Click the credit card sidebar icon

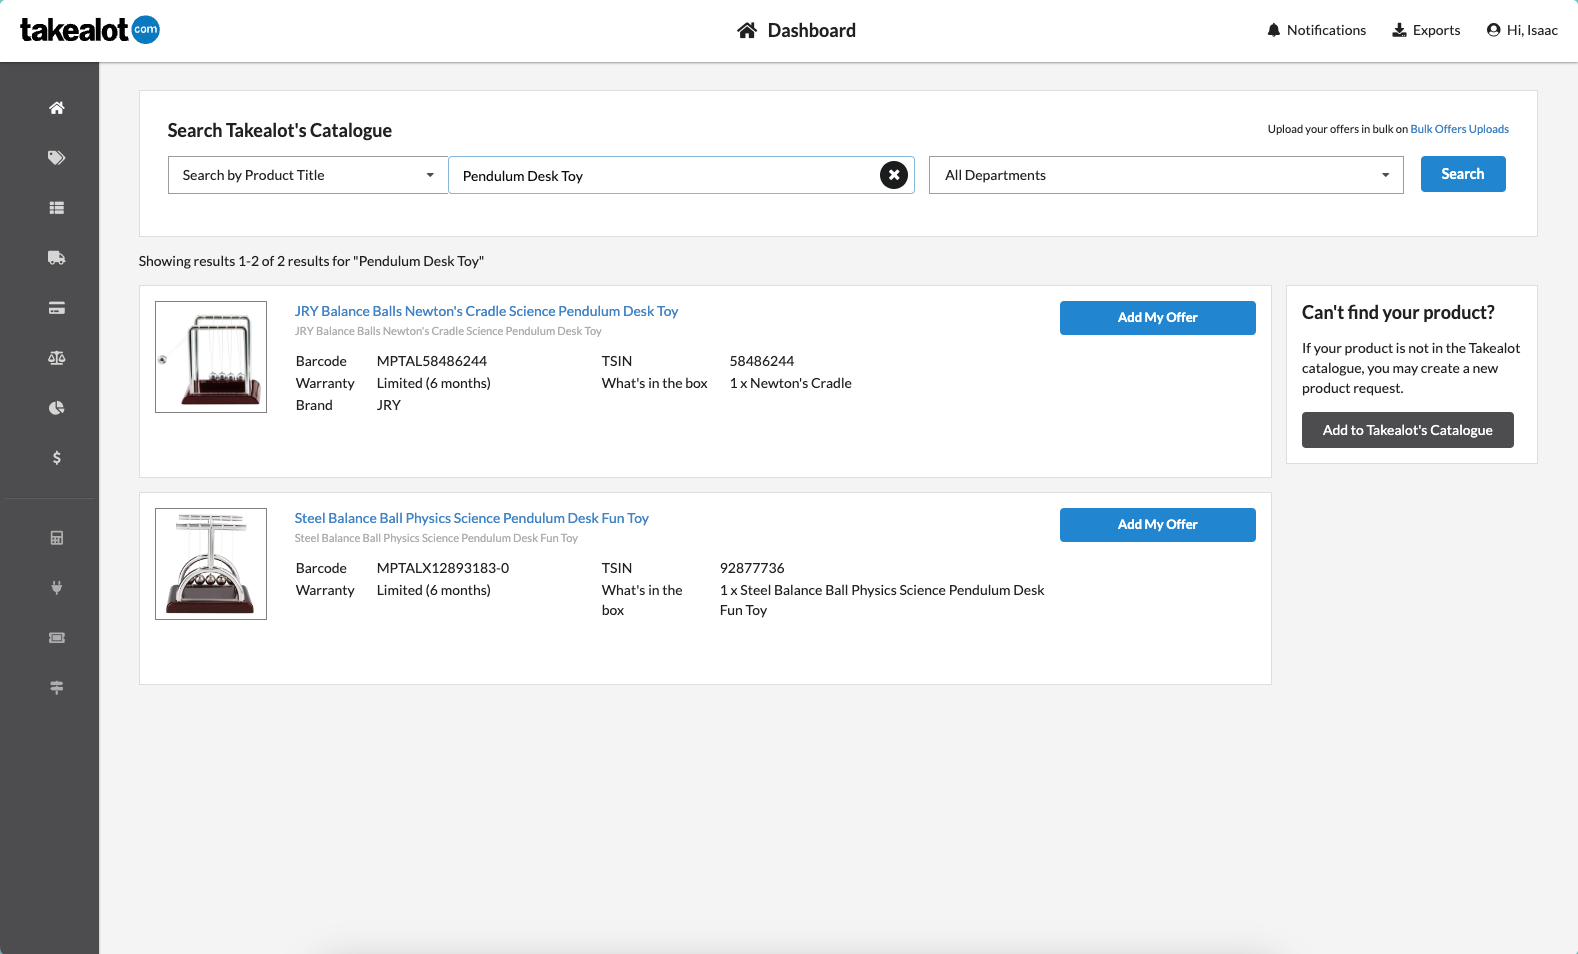click(x=57, y=308)
